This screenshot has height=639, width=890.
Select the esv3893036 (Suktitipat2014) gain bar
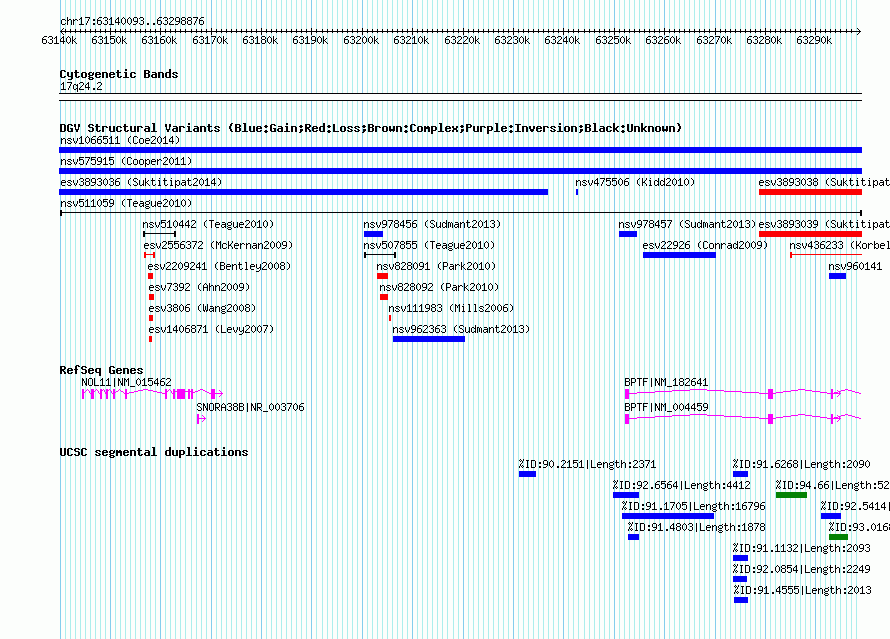point(304,192)
